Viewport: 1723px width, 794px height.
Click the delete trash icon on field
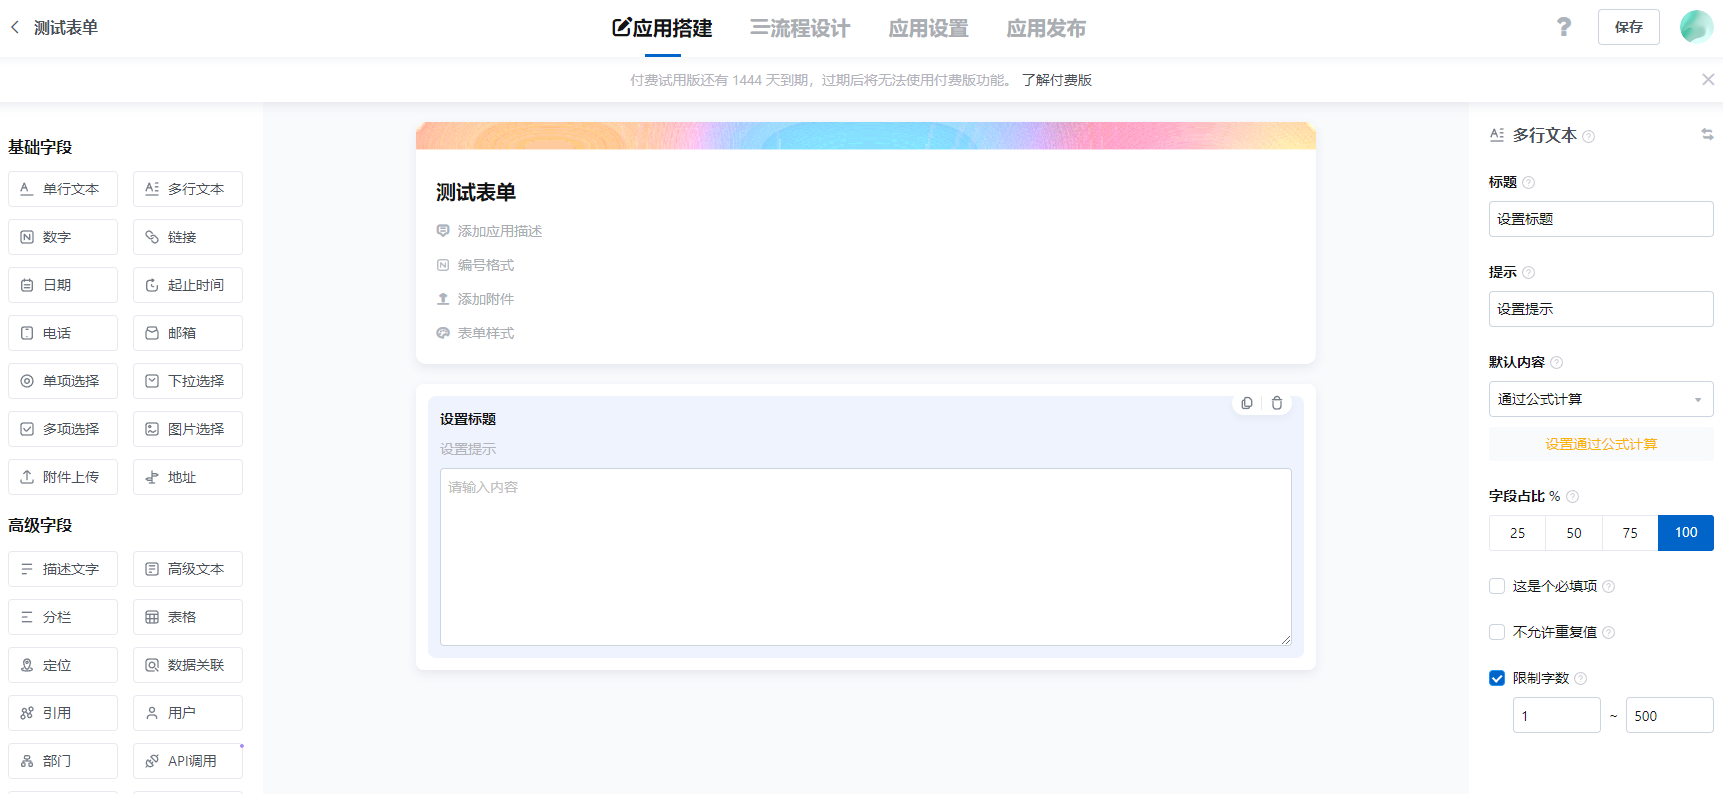[x=1277, y=403]
